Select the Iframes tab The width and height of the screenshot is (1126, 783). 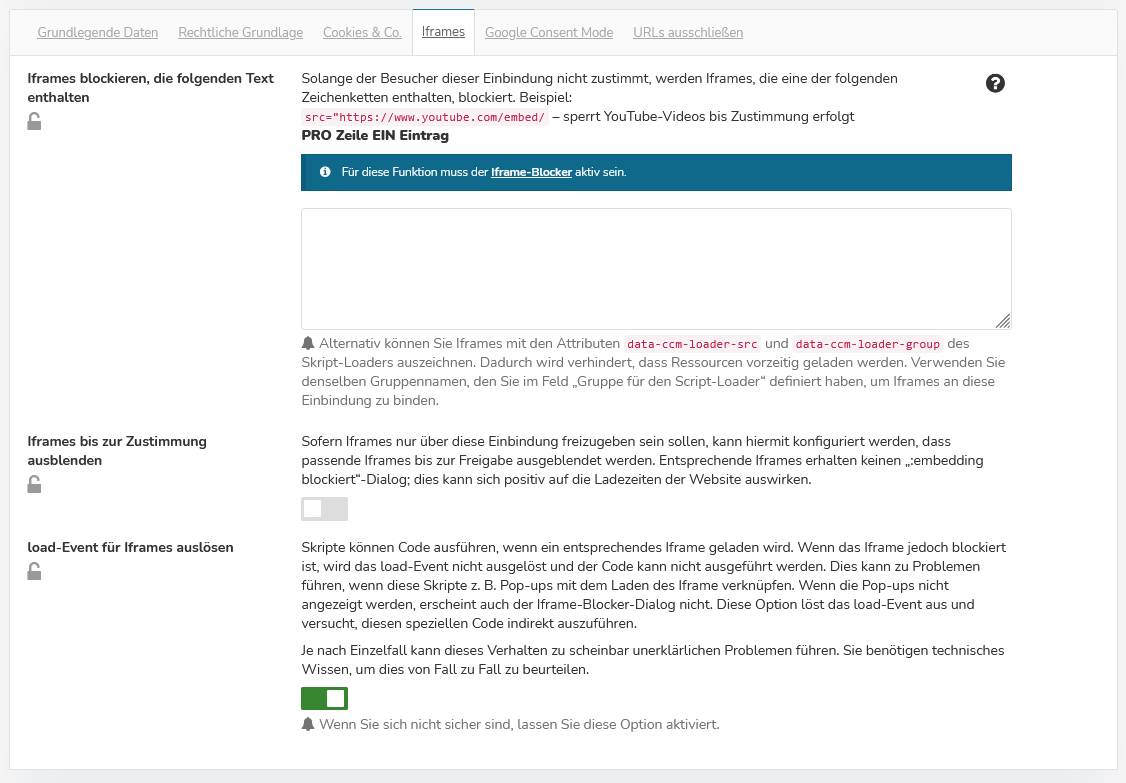[x=443, y=32]
